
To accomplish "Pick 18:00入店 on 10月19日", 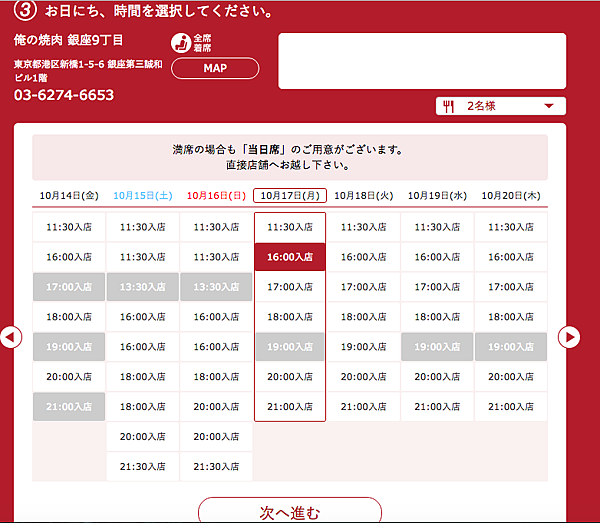I will tap(437, 317).
